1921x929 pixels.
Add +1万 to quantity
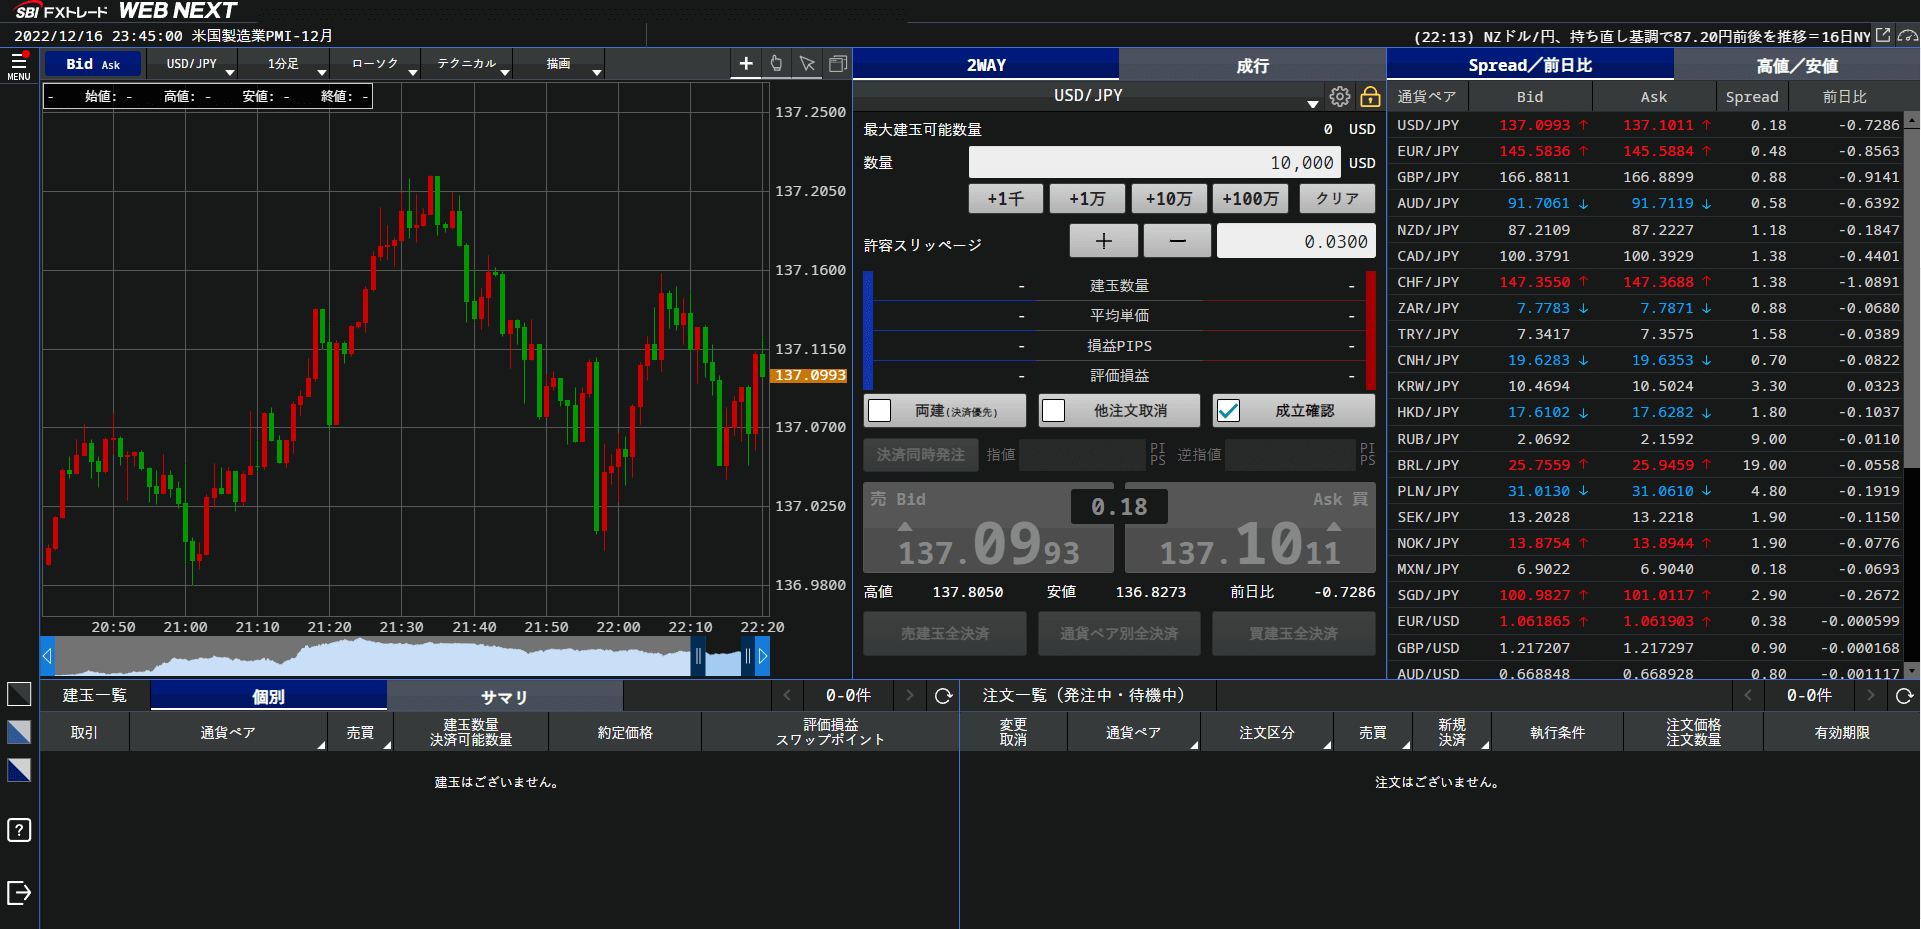pyautogui.click(x=1088, y=199)
